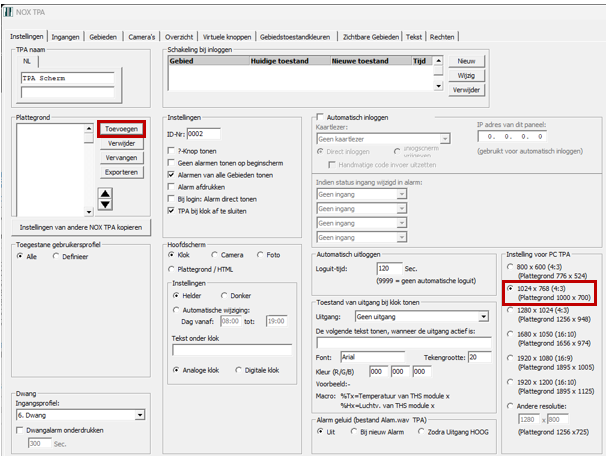The image size is (608, 456).
Task: Toggle Automatisch inloggen checkbox
Action: pos(321,117)
